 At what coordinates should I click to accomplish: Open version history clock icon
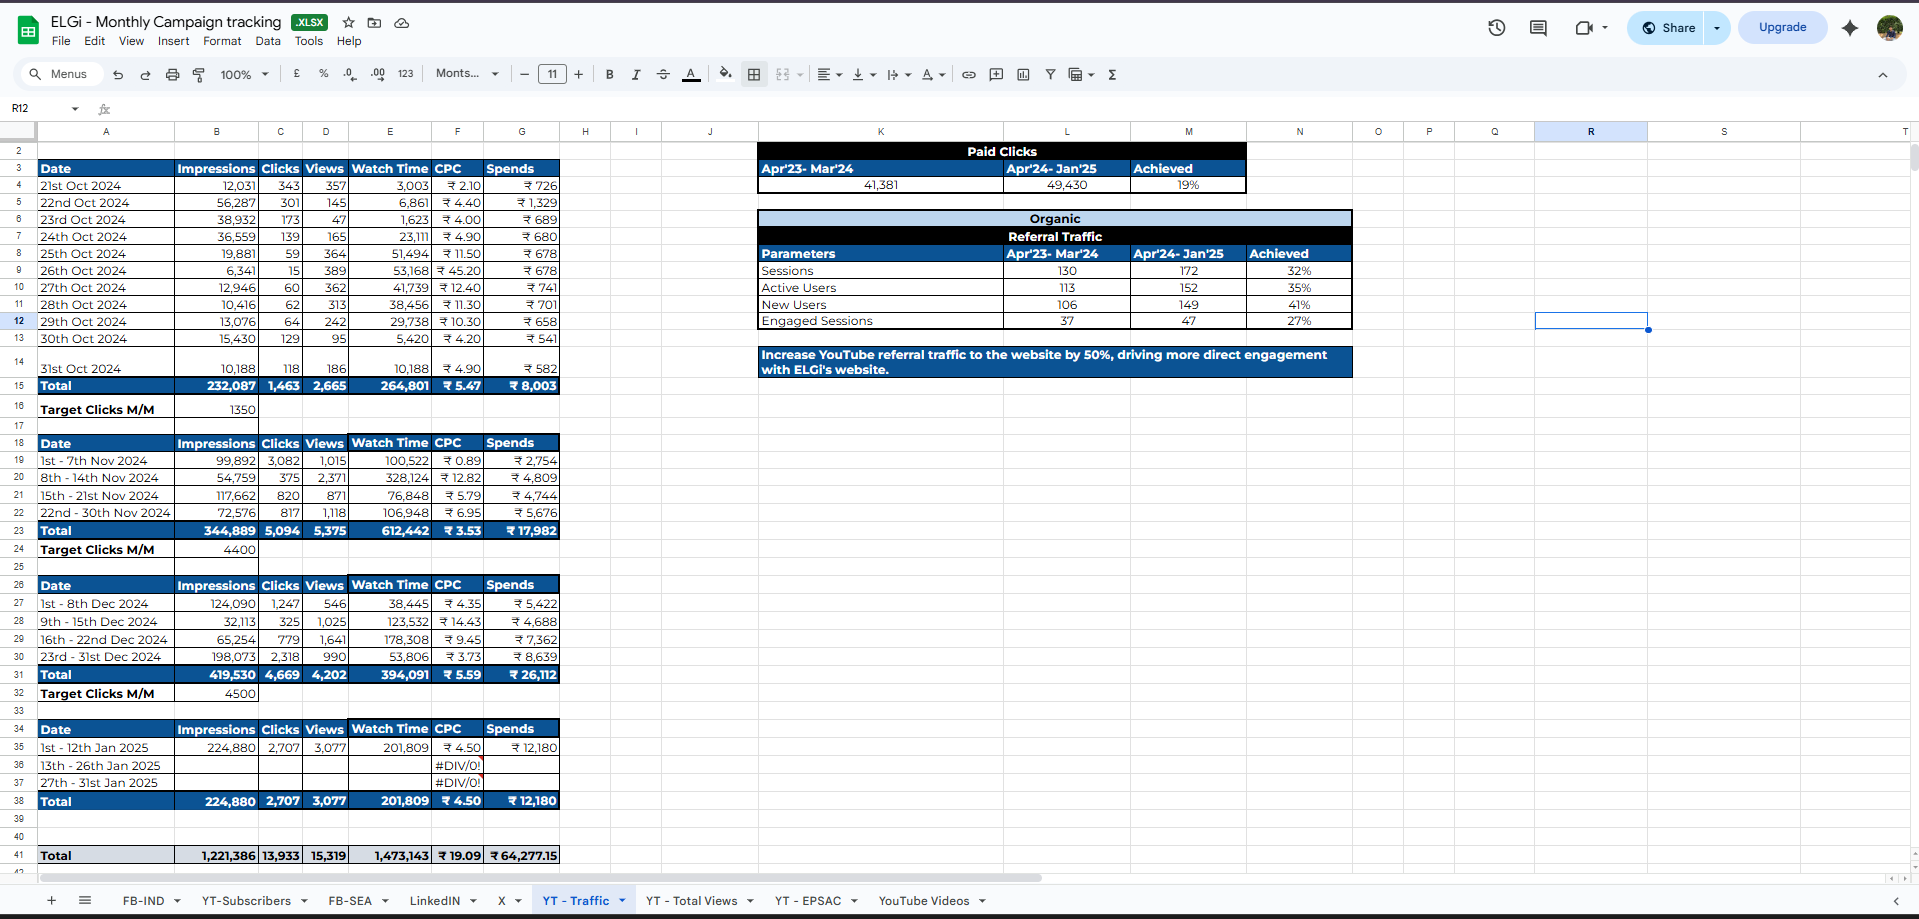(1496, 28)
